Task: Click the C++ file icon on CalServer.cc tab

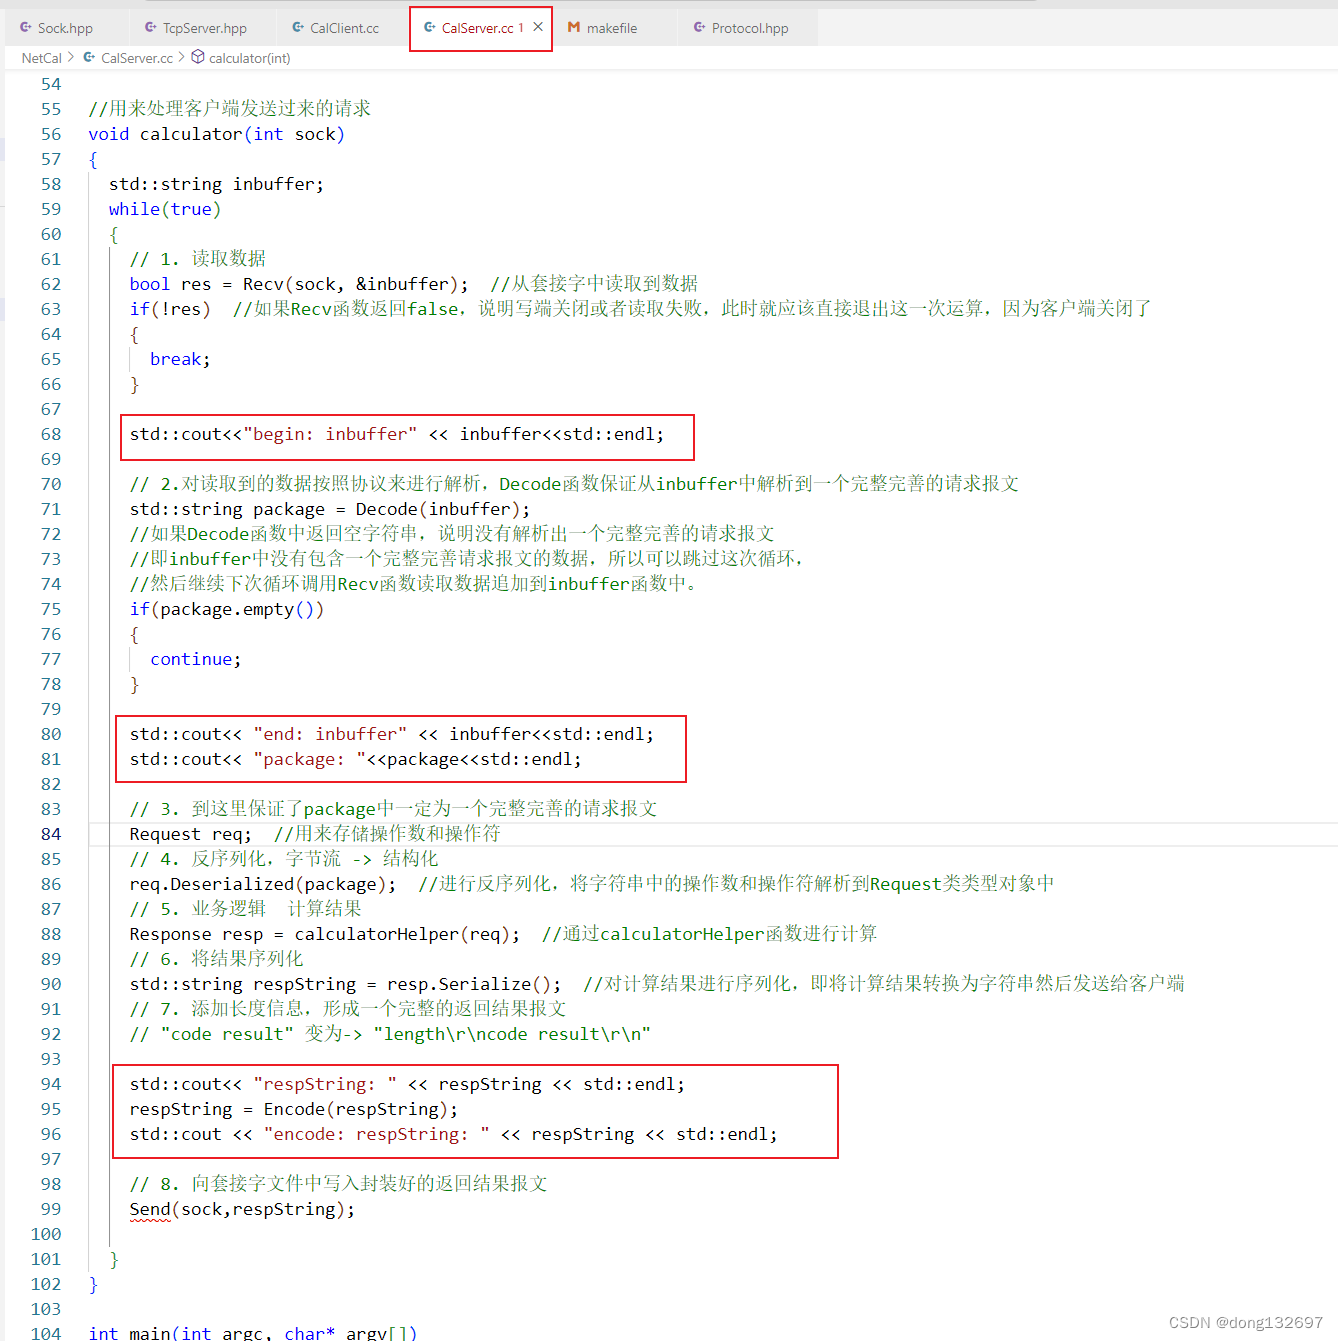Action: coord(430,28)
